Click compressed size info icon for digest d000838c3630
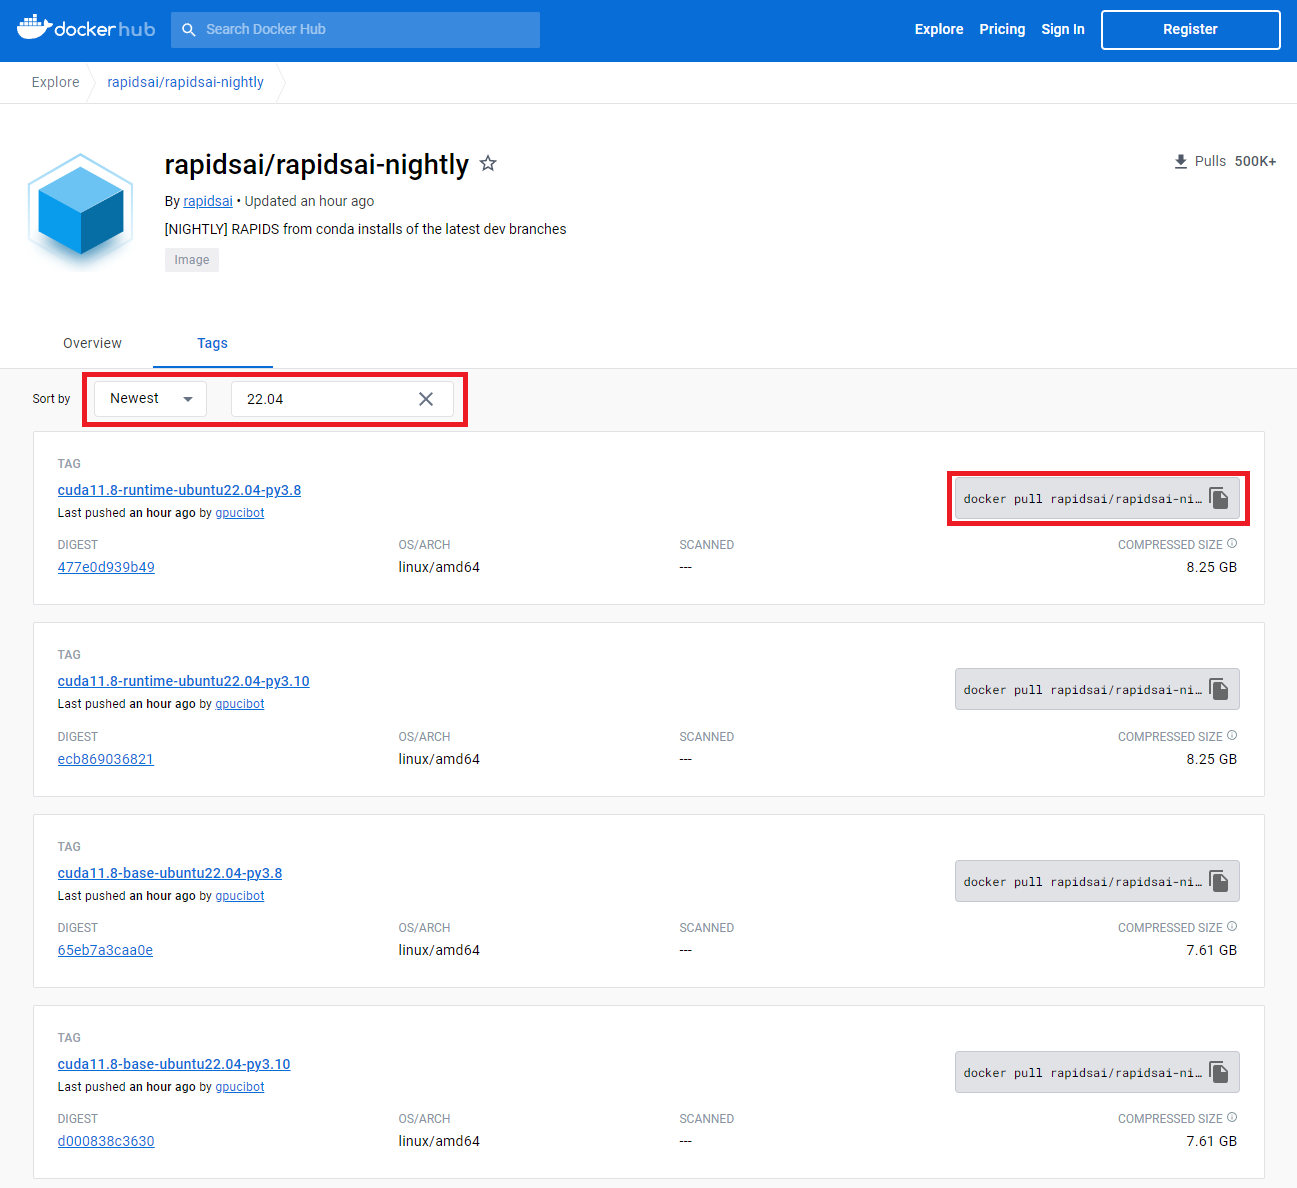Viewport: 1297px width, 1188px height. (x=1232, y=1118)
